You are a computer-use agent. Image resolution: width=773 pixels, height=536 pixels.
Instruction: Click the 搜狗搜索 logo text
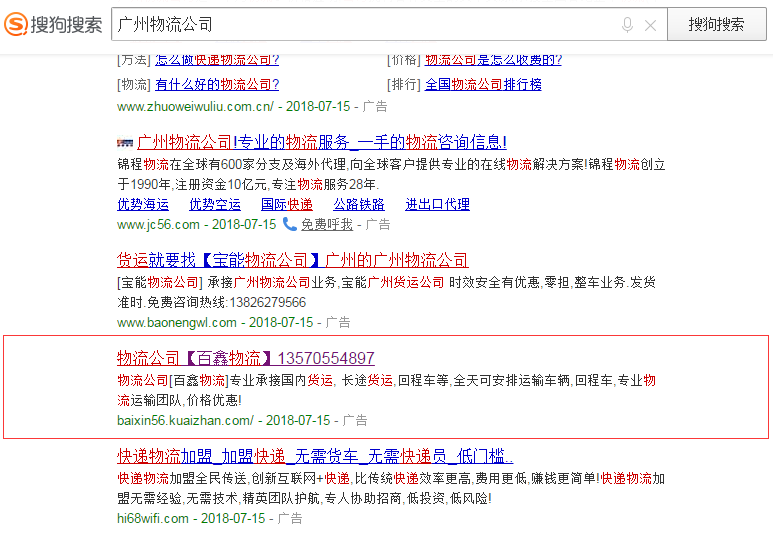67,25
